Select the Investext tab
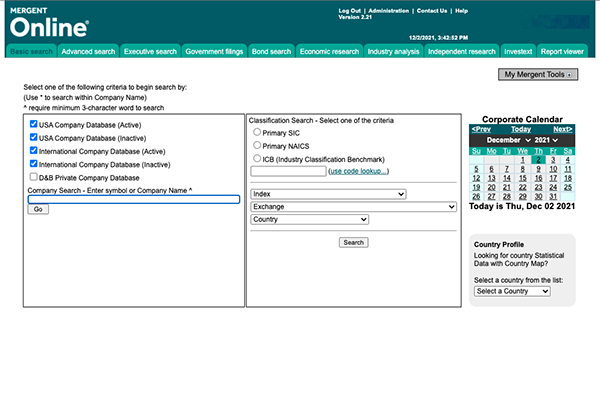The image size is (600, 400). [x=518, y=51]
